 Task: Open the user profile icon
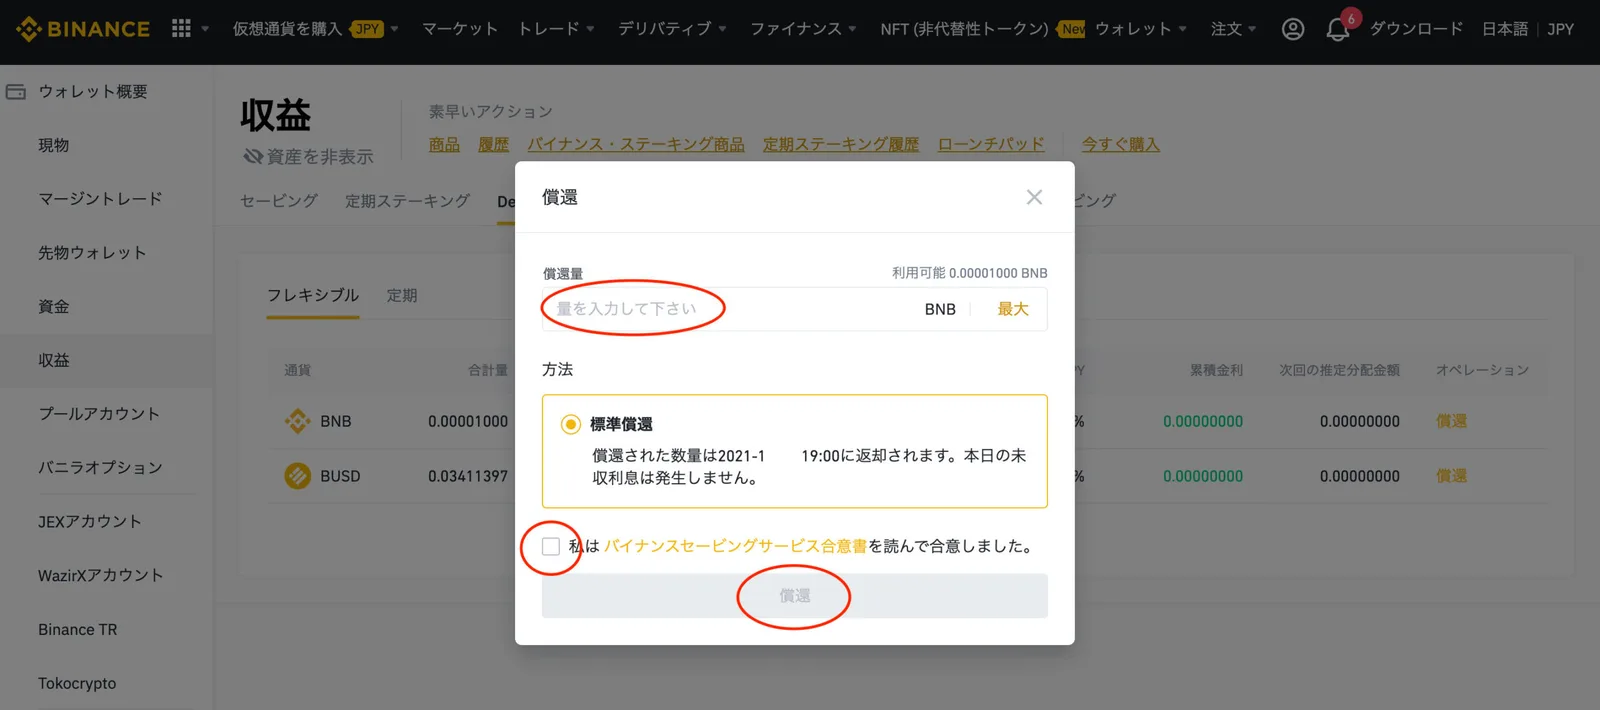(1293, 29)
